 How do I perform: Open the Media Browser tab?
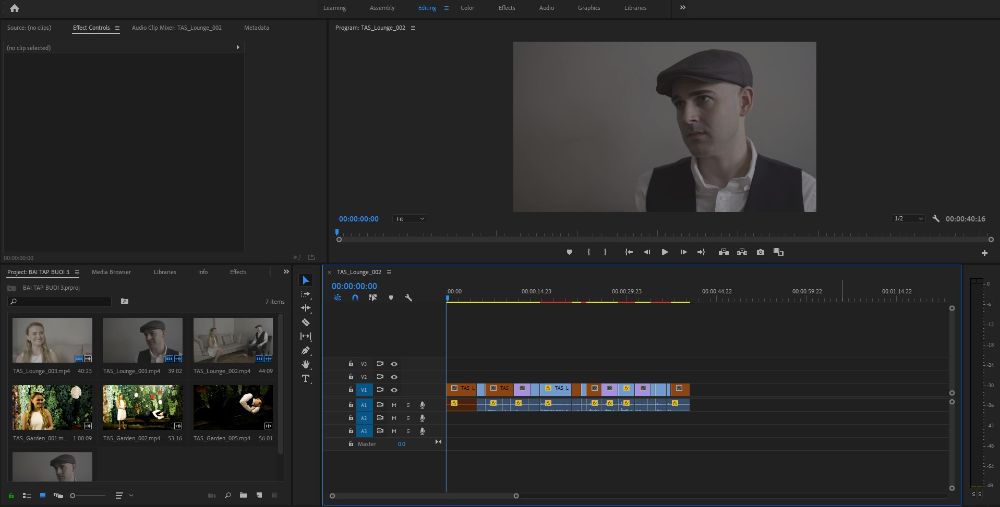(x=111, y=272)
